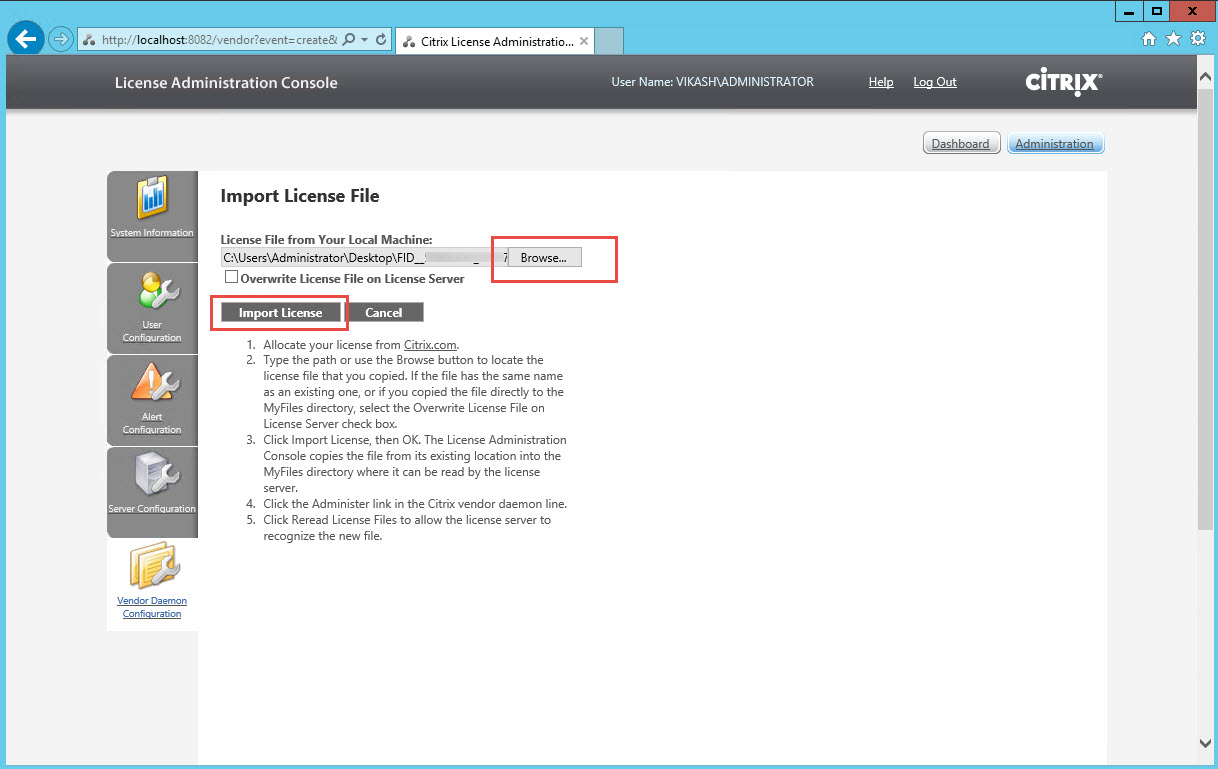Switch to the Citrix License Administration browser tab
Image resolution: width=1218 pixels, height=769 pixels.
pos(495,41)
